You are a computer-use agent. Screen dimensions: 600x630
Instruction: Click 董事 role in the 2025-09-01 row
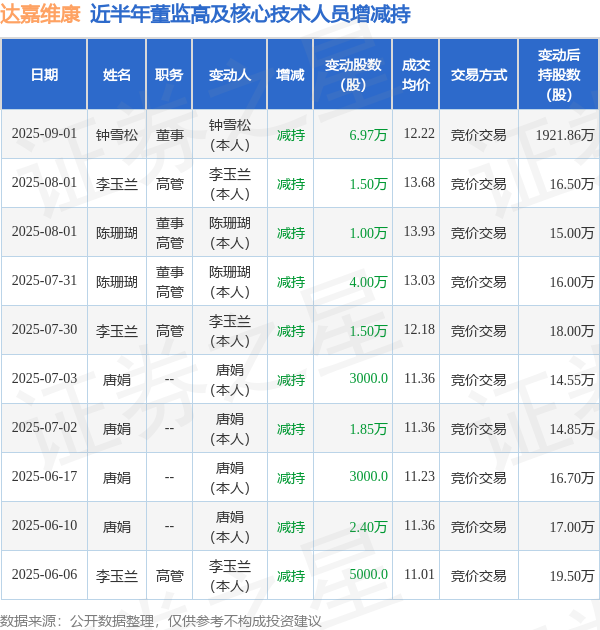coord(170,135)
